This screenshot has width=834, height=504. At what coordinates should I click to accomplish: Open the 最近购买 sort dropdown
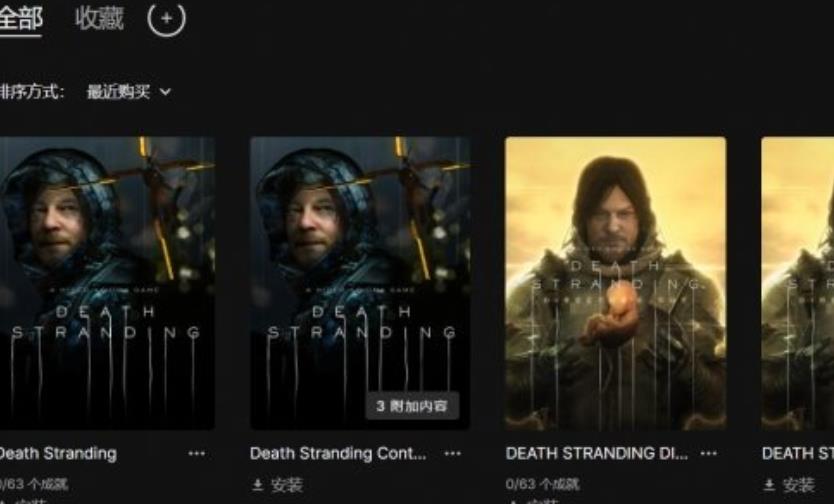point(129,92)
